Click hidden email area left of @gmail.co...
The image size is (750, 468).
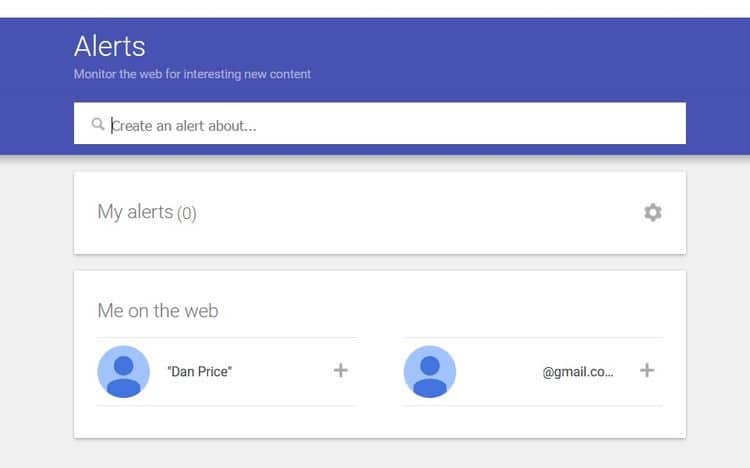[499, 372]
